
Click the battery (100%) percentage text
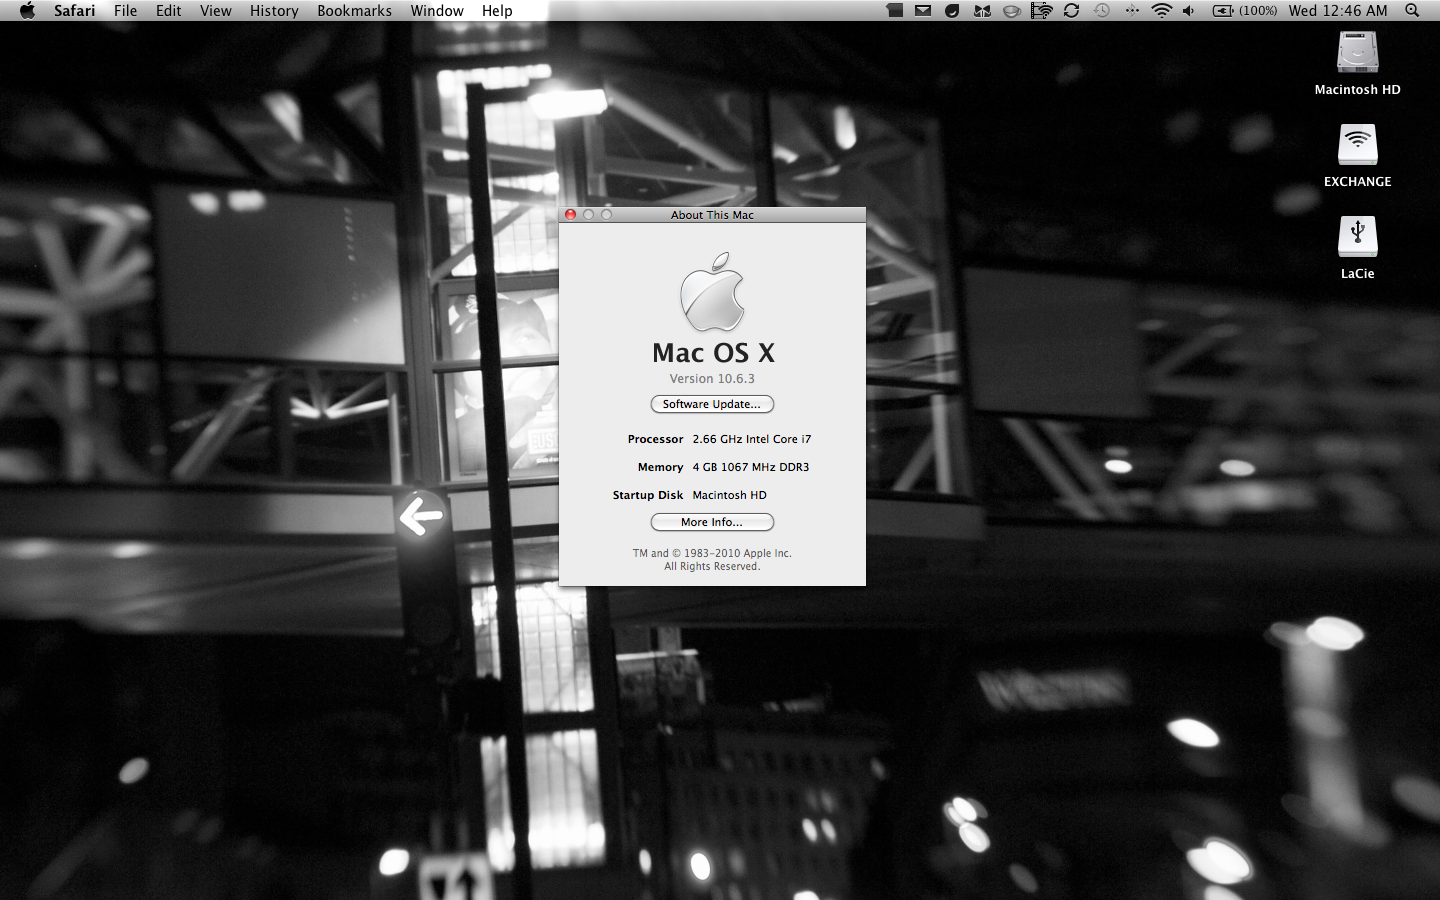[x=1258, y=10]
